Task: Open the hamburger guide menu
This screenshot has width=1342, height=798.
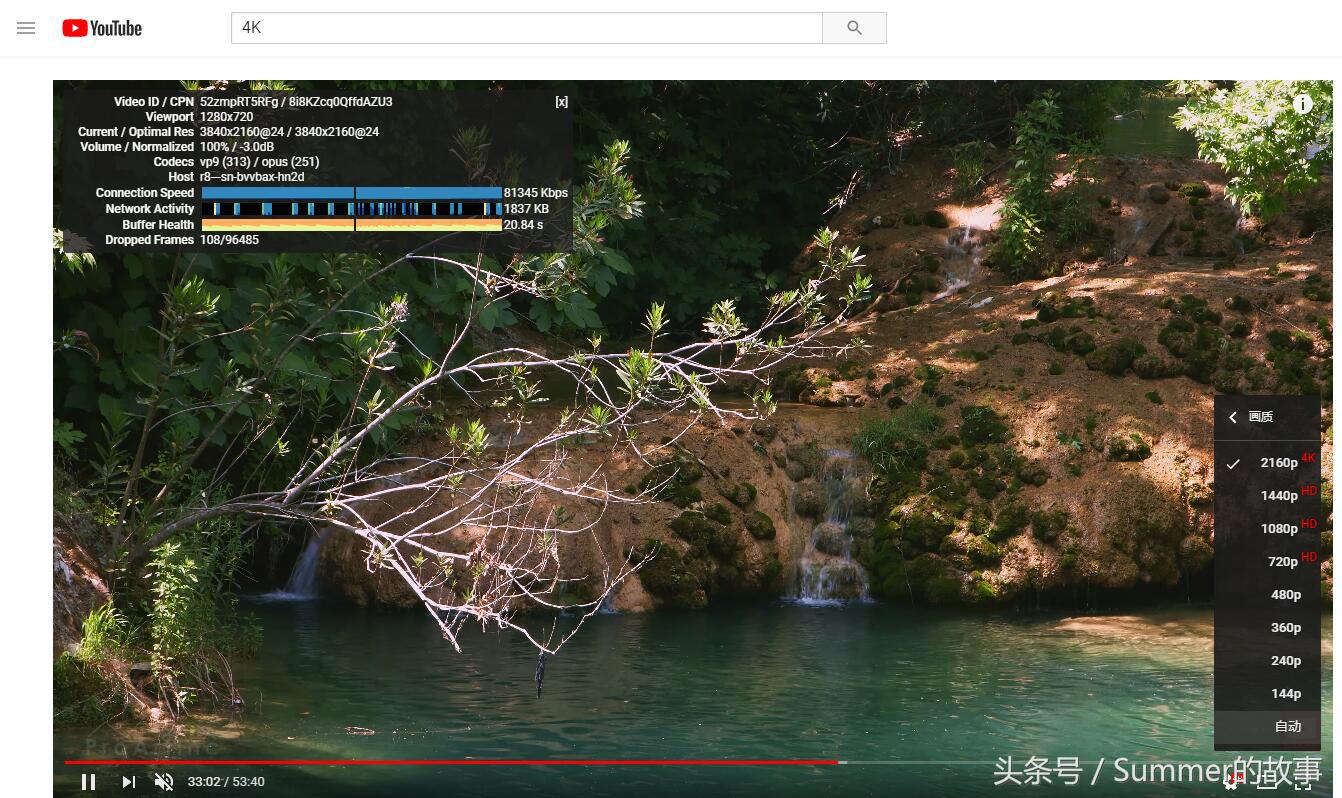Action: pos(26,28)
